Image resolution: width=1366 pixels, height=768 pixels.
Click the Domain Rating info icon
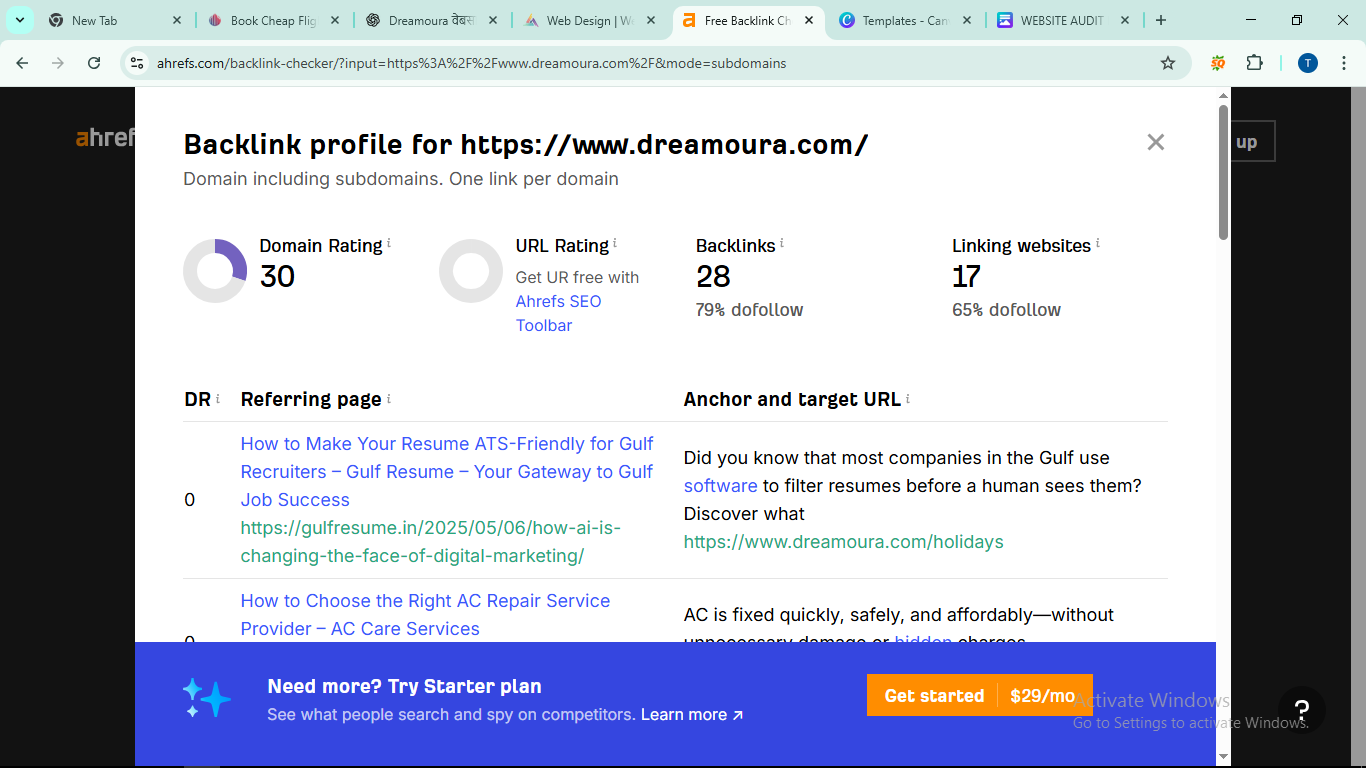click(x=389, y=243)
